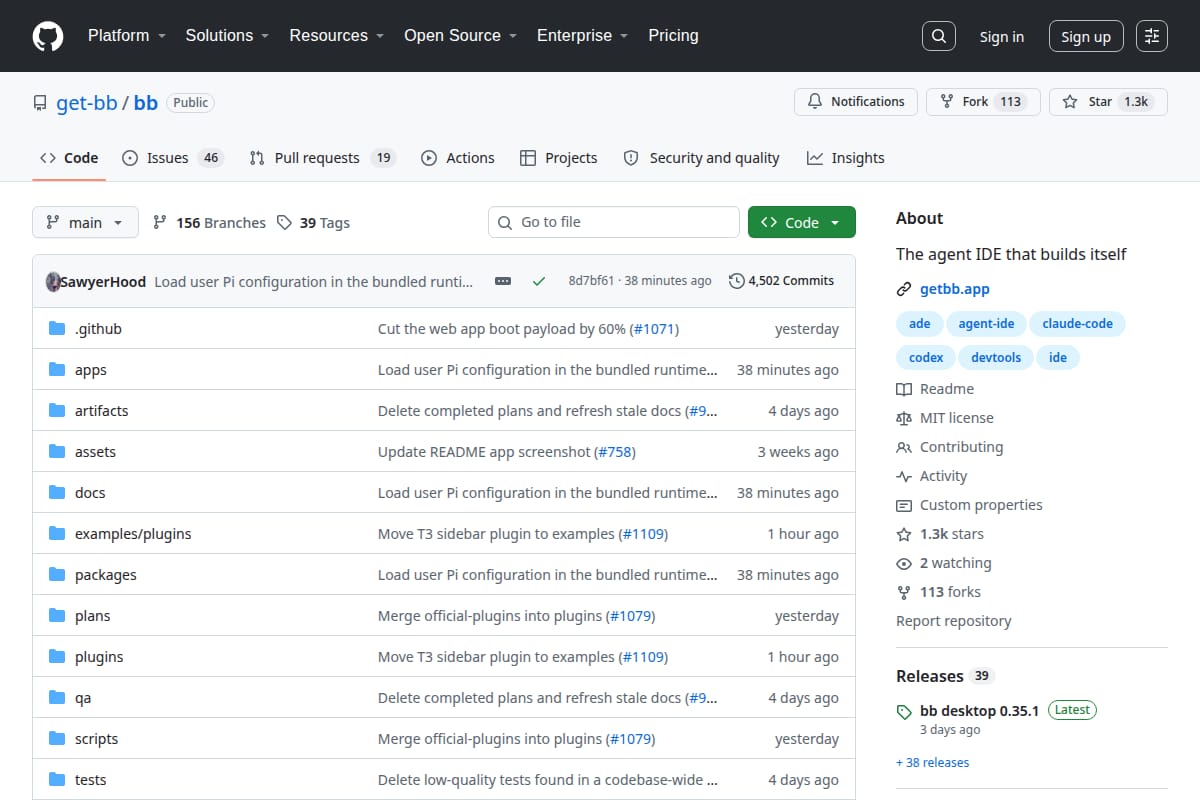The height and width of the screenshot is (800, 1200).
Task: Click the tests folder icon
Action: click(57, 779)
